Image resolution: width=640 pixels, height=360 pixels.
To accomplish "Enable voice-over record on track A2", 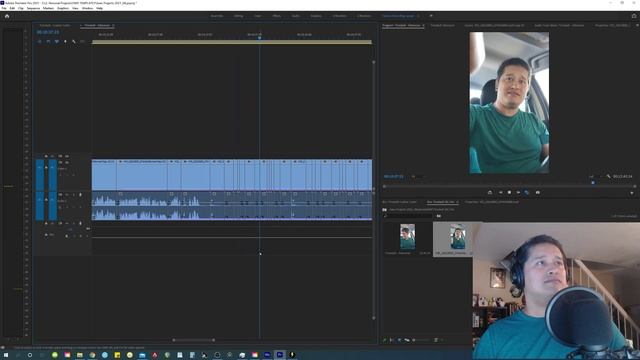I will [x=80, y=223].
